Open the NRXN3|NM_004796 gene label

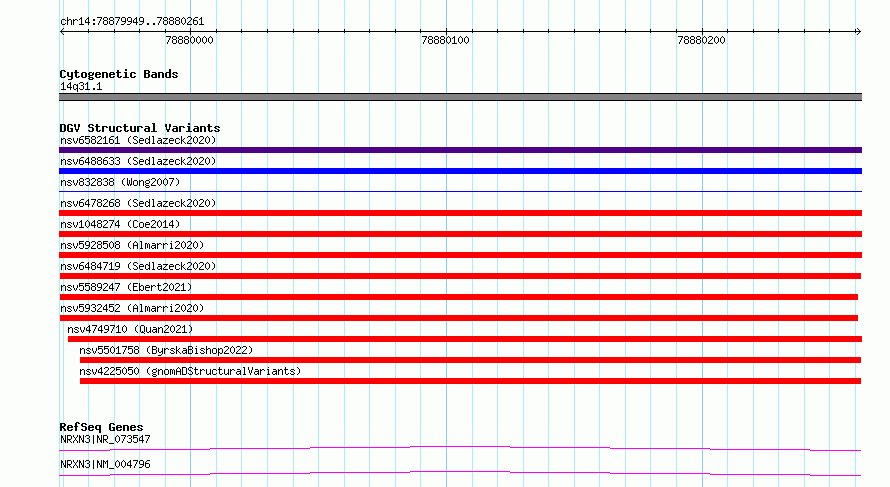click(x=105, y=464)
